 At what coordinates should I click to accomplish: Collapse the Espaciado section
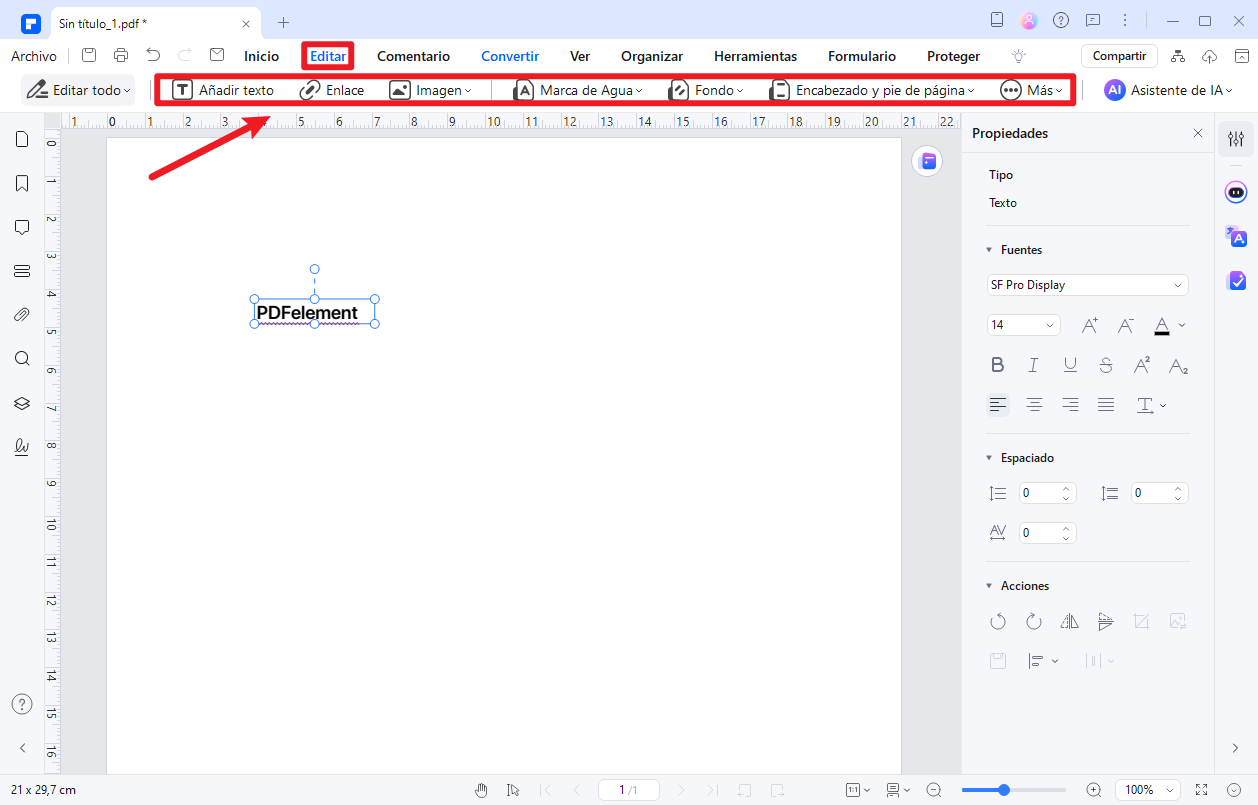coord(990,458)
